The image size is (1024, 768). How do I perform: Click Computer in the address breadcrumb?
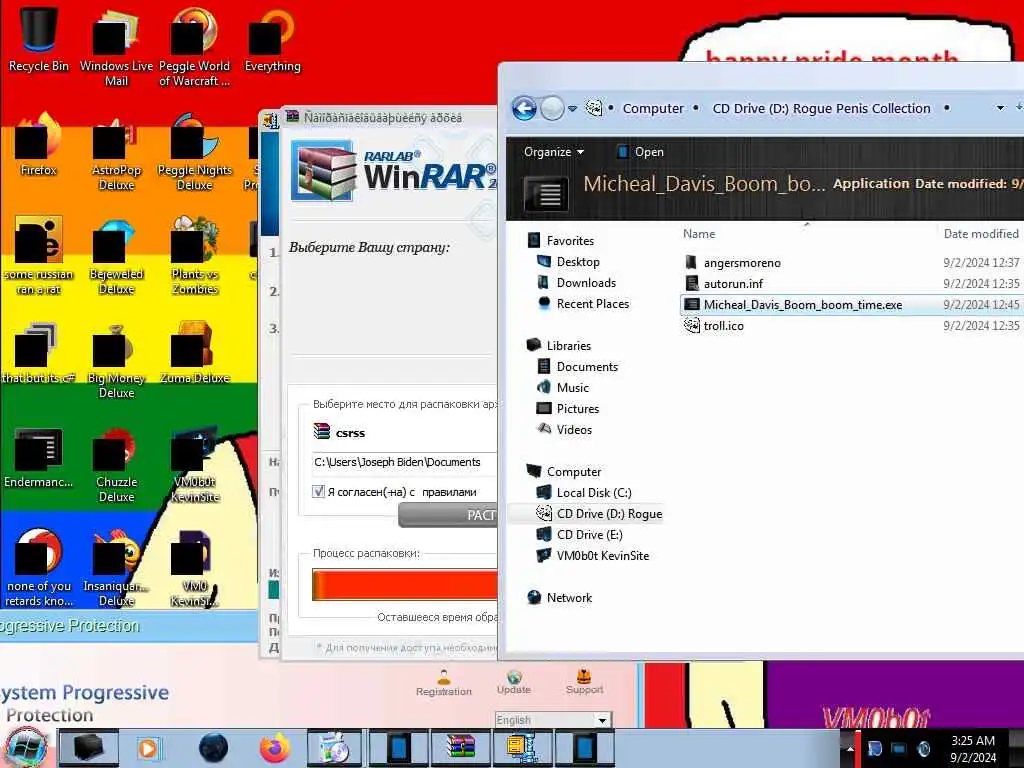tap(653, 108)
